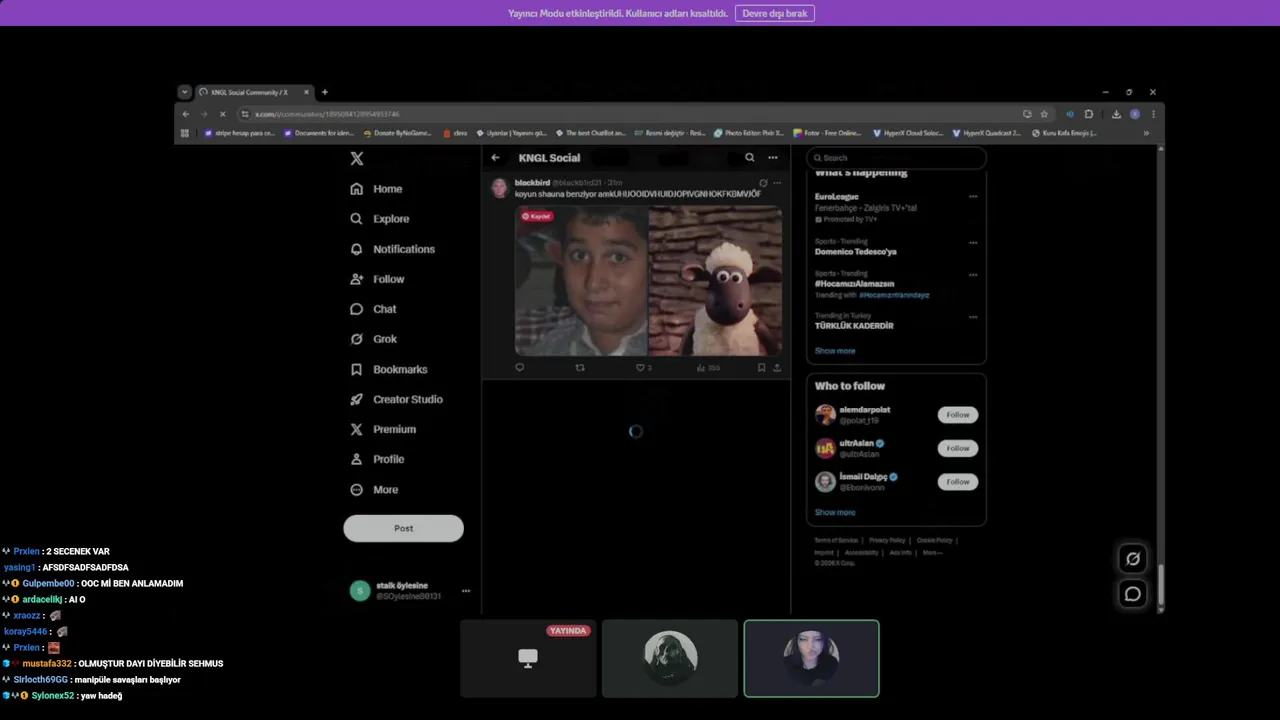Click the Grok icon on blackbird's post
The width and height of the screenshot is (1280, 720).
763,183
